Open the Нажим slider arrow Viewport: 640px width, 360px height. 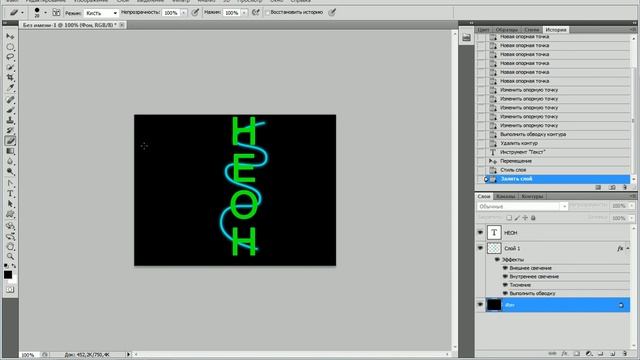click(x=244, y=13)
